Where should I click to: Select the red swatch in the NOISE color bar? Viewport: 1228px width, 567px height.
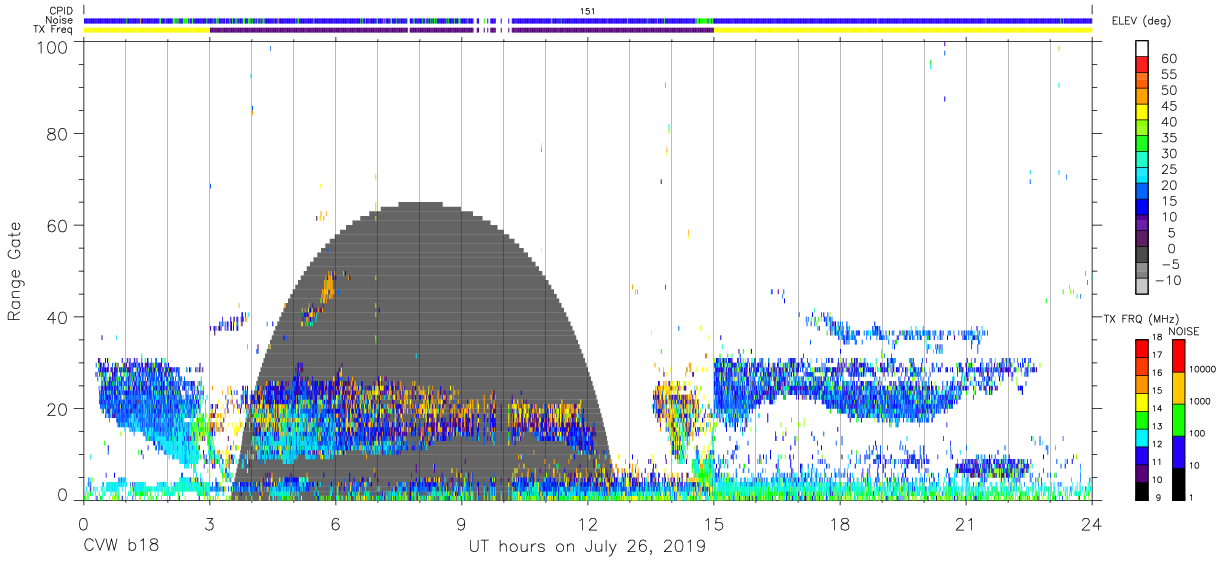(x=1178, y=356)
